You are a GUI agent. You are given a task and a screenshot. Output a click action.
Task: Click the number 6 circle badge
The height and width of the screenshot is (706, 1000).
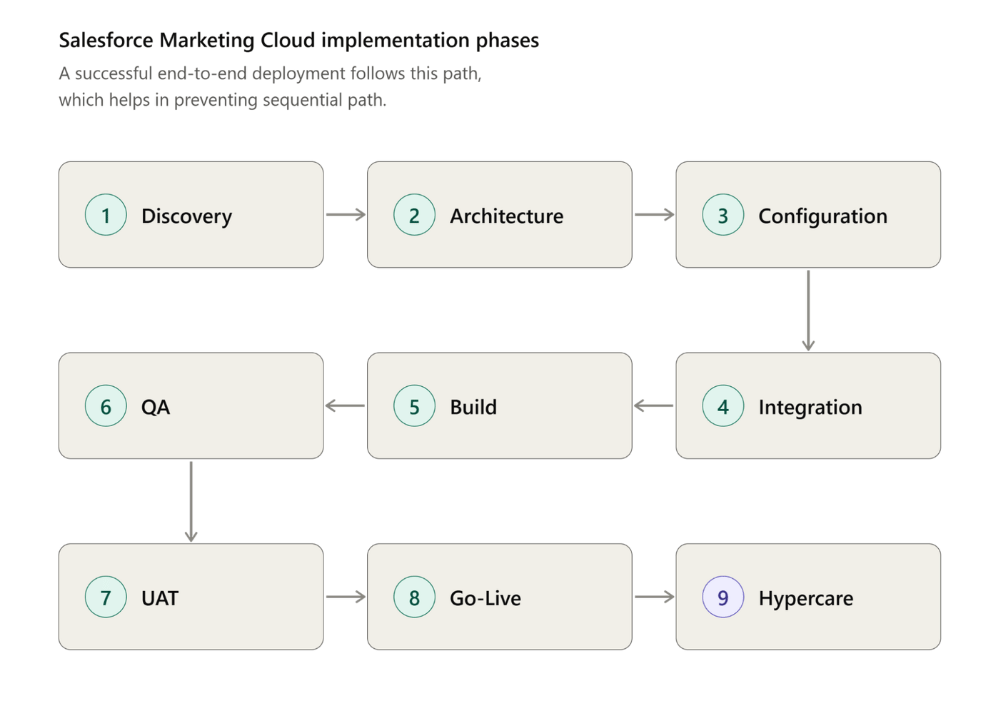[106, 406]
